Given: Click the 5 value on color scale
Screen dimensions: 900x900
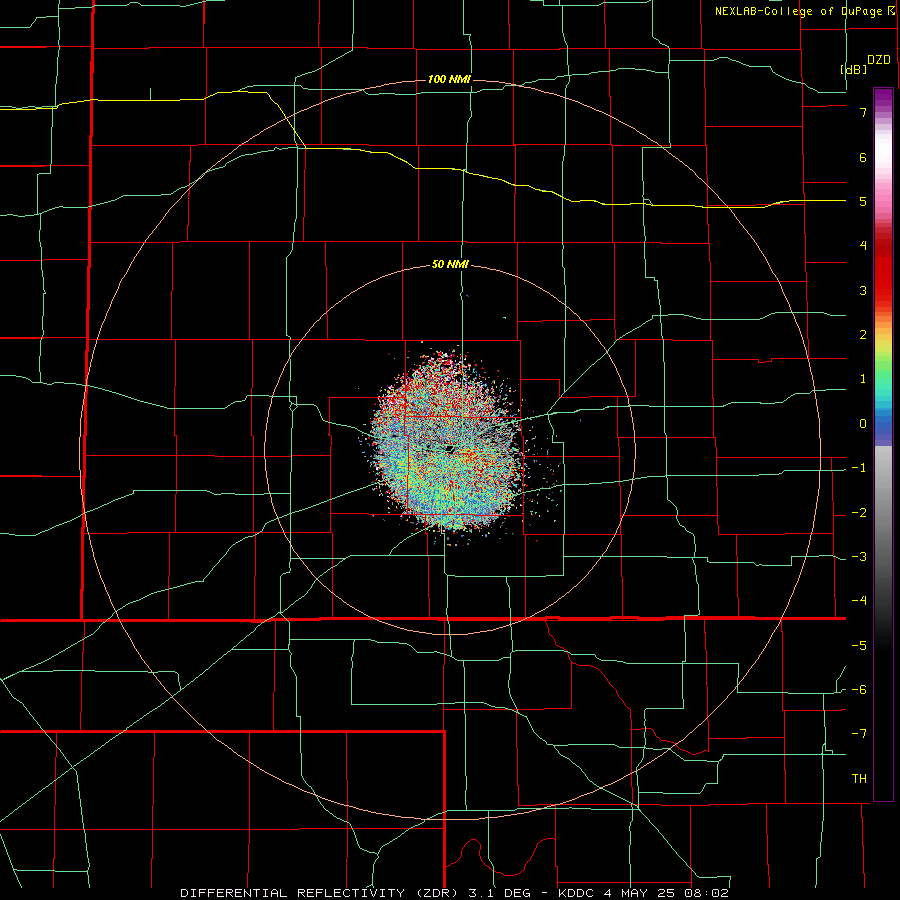Looking at the screenshot, I should pos(863,201).
